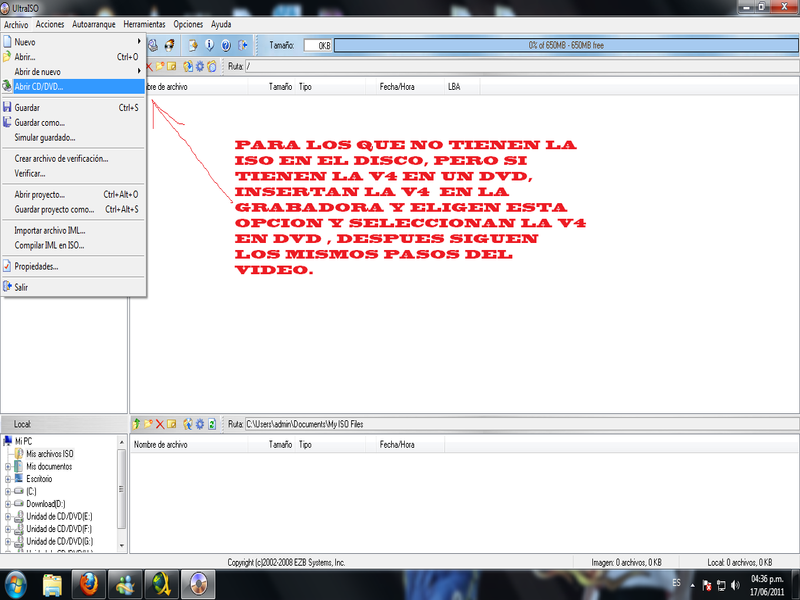Click Add Files icon in the Local toolbar

(x=188, y=424)
